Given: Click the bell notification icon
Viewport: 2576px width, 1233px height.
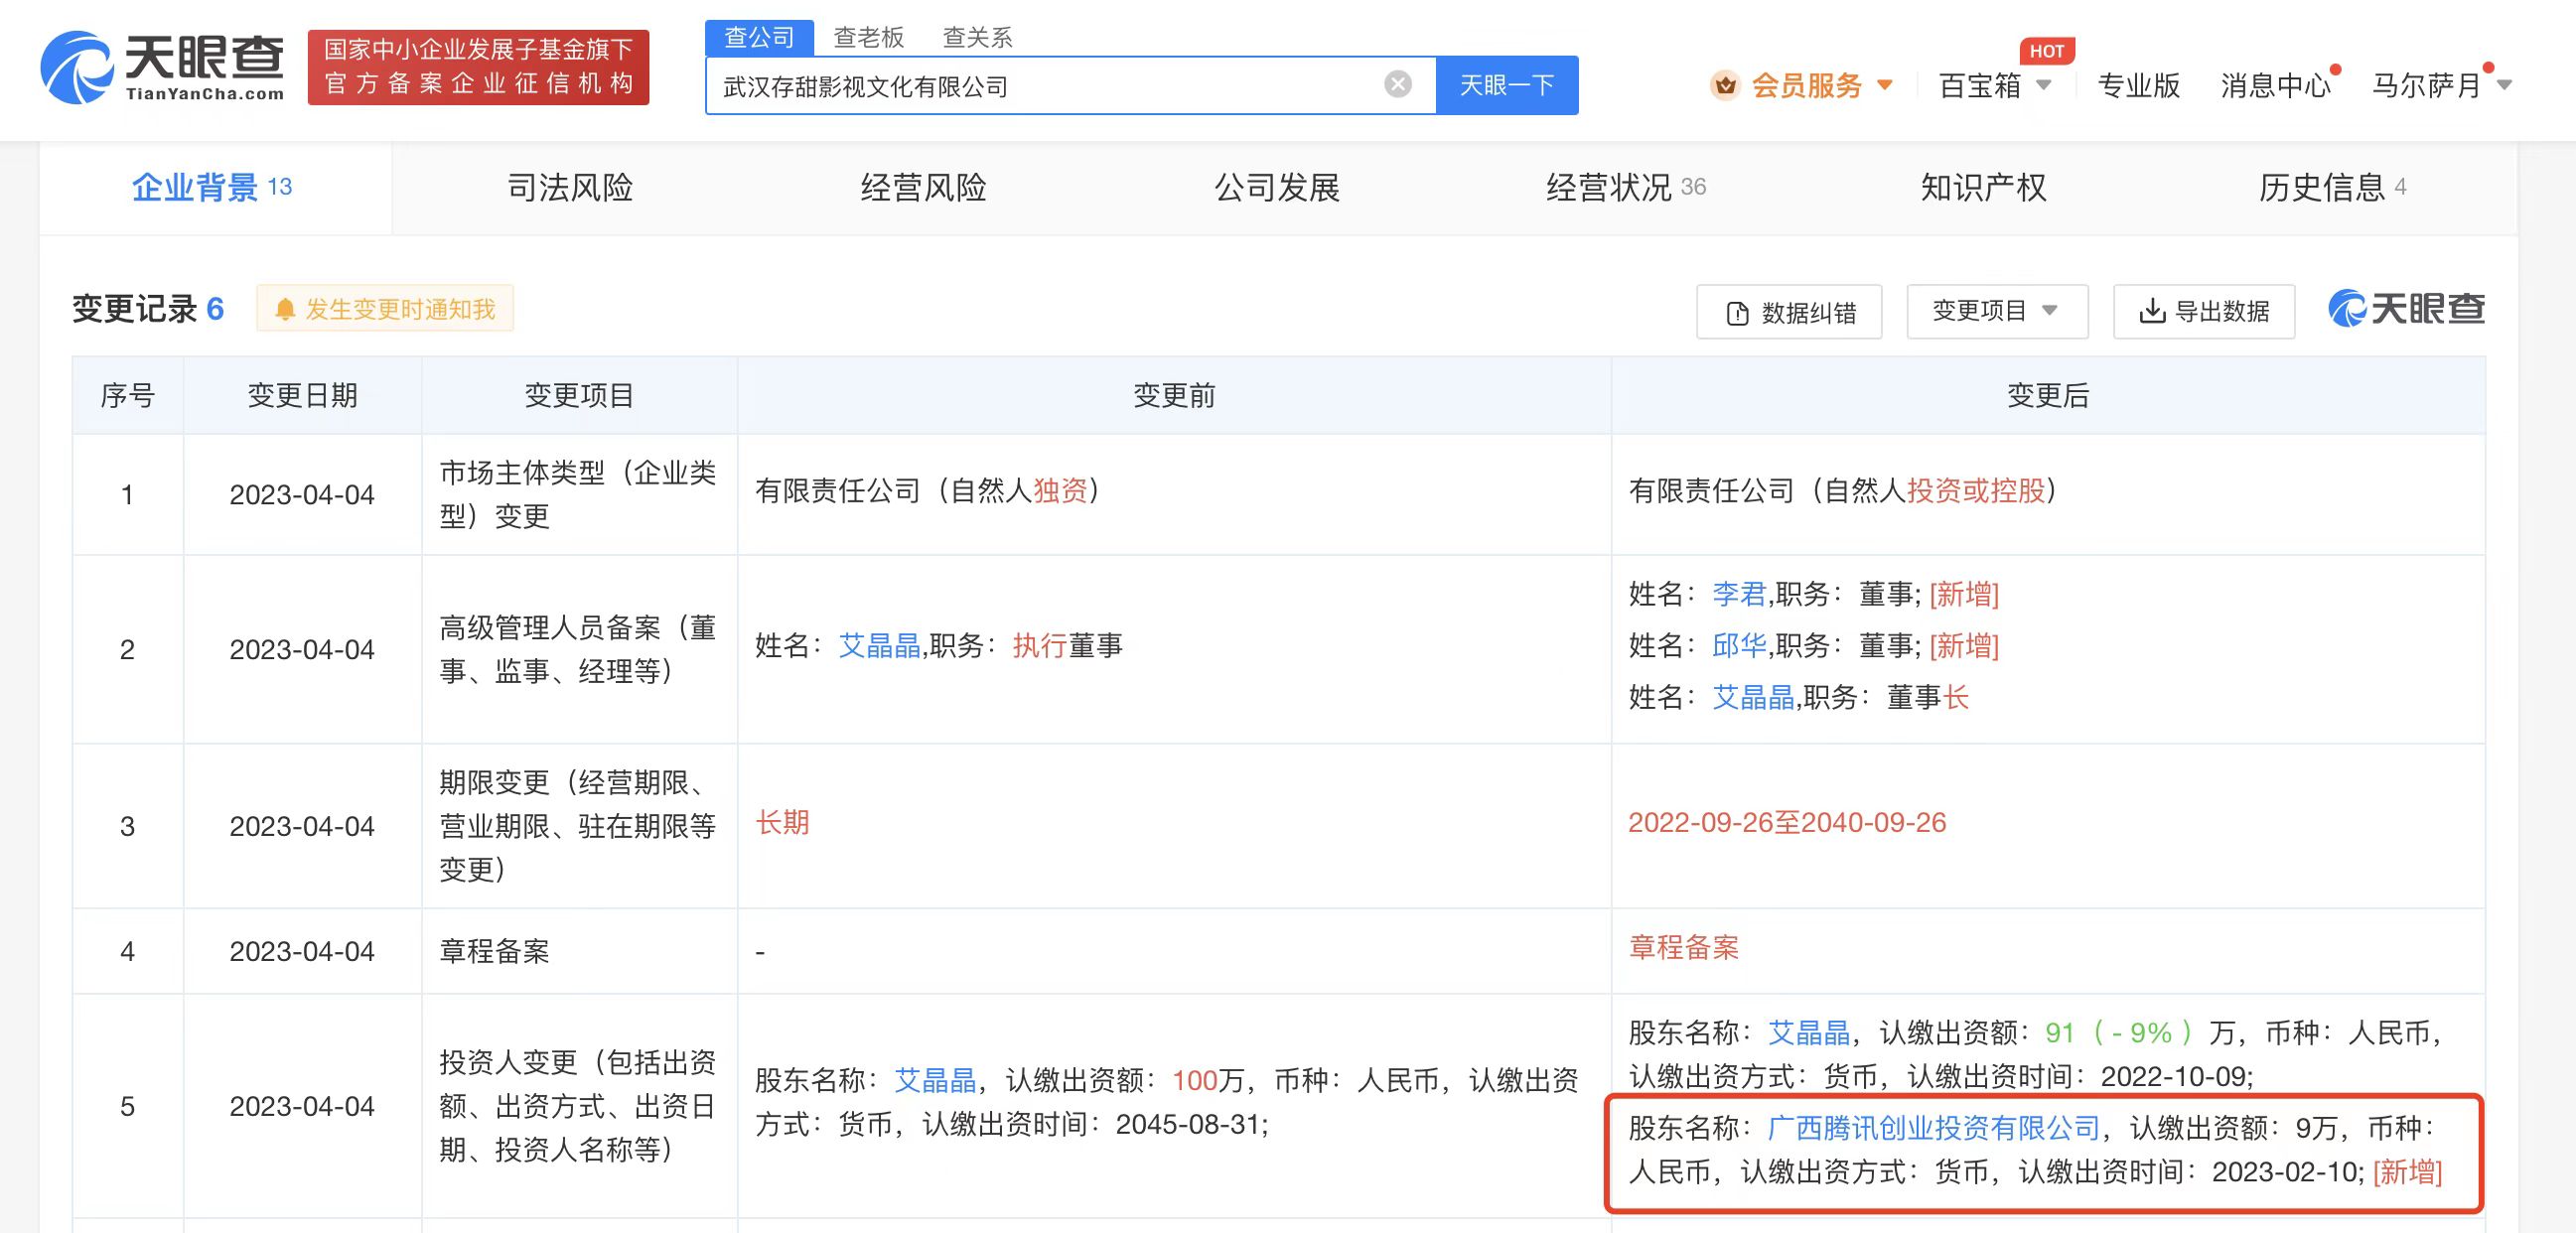Looking at the screenshot, I should click(285, 310).
